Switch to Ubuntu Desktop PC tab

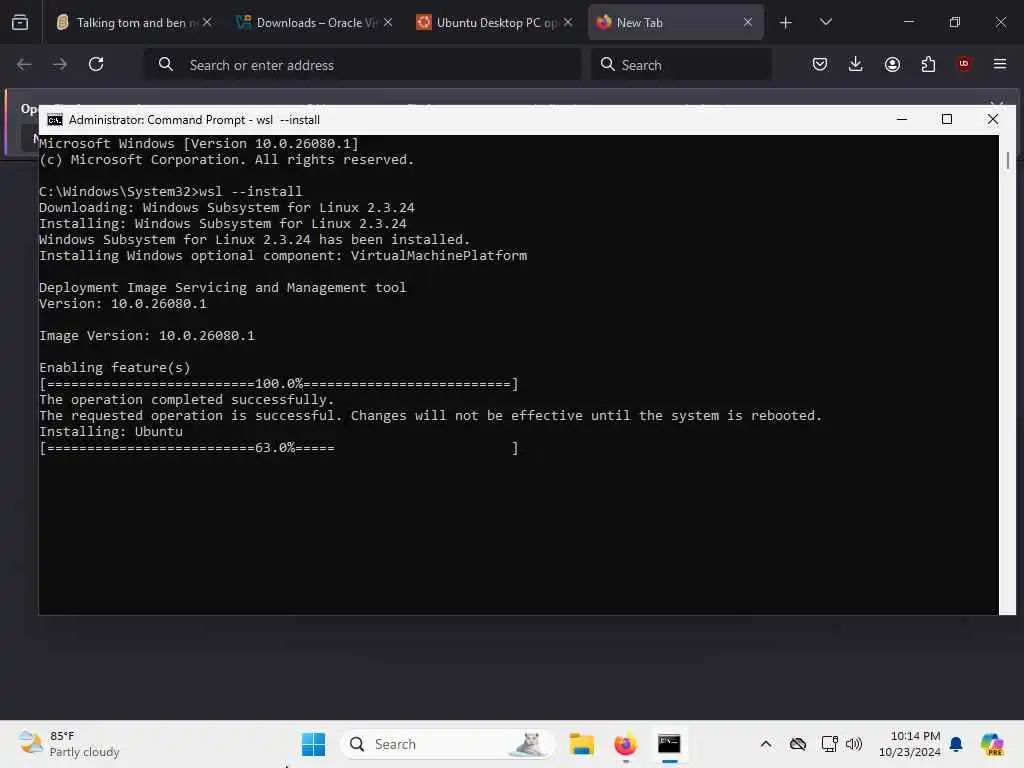(494, 23)
